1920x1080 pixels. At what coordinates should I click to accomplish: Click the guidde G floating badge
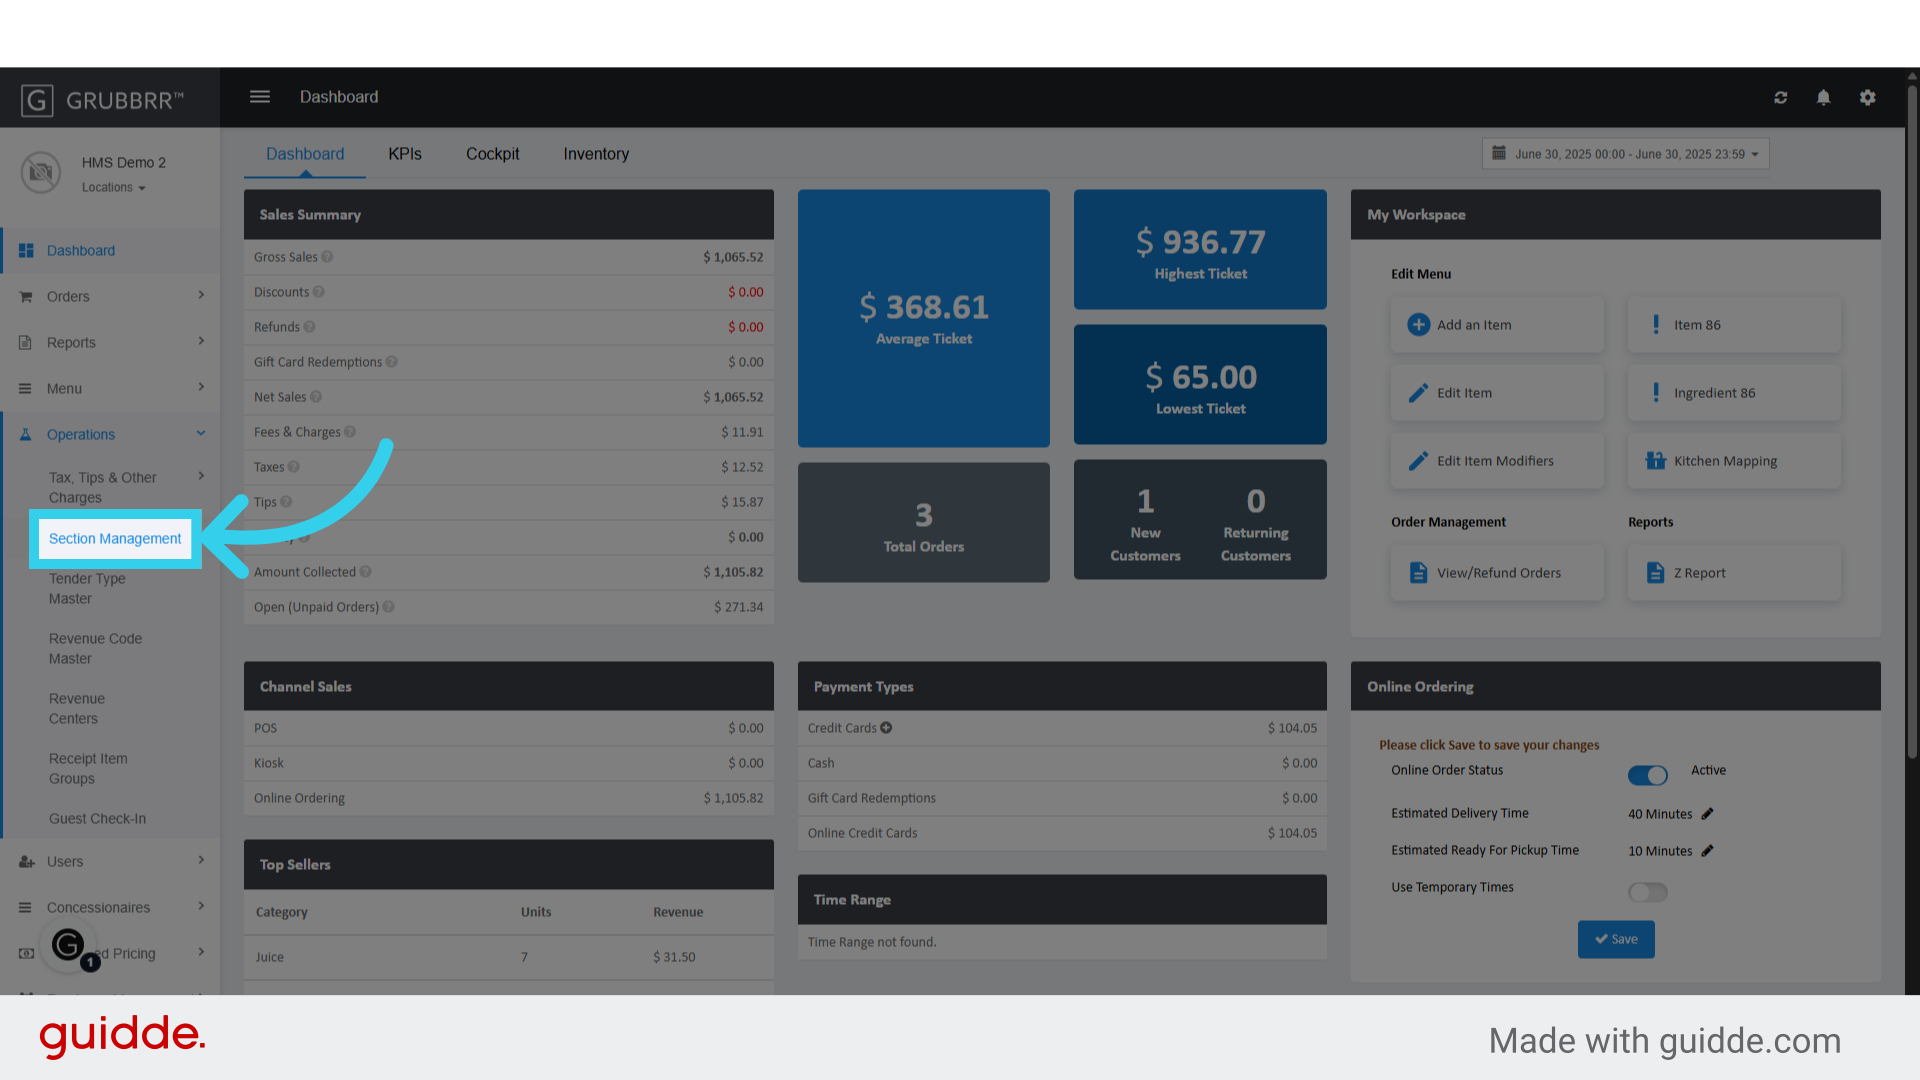click(x=69, y=945)
